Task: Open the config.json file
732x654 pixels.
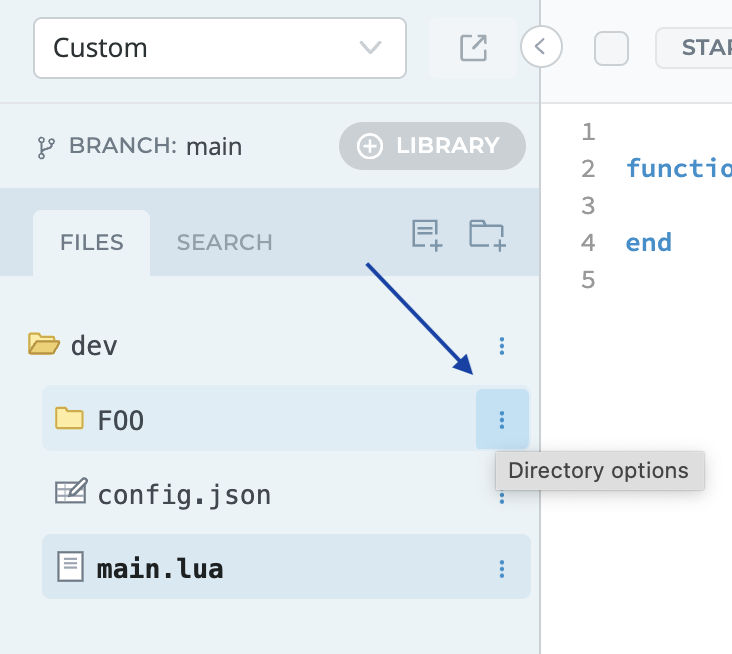Action: click(183, 495)
